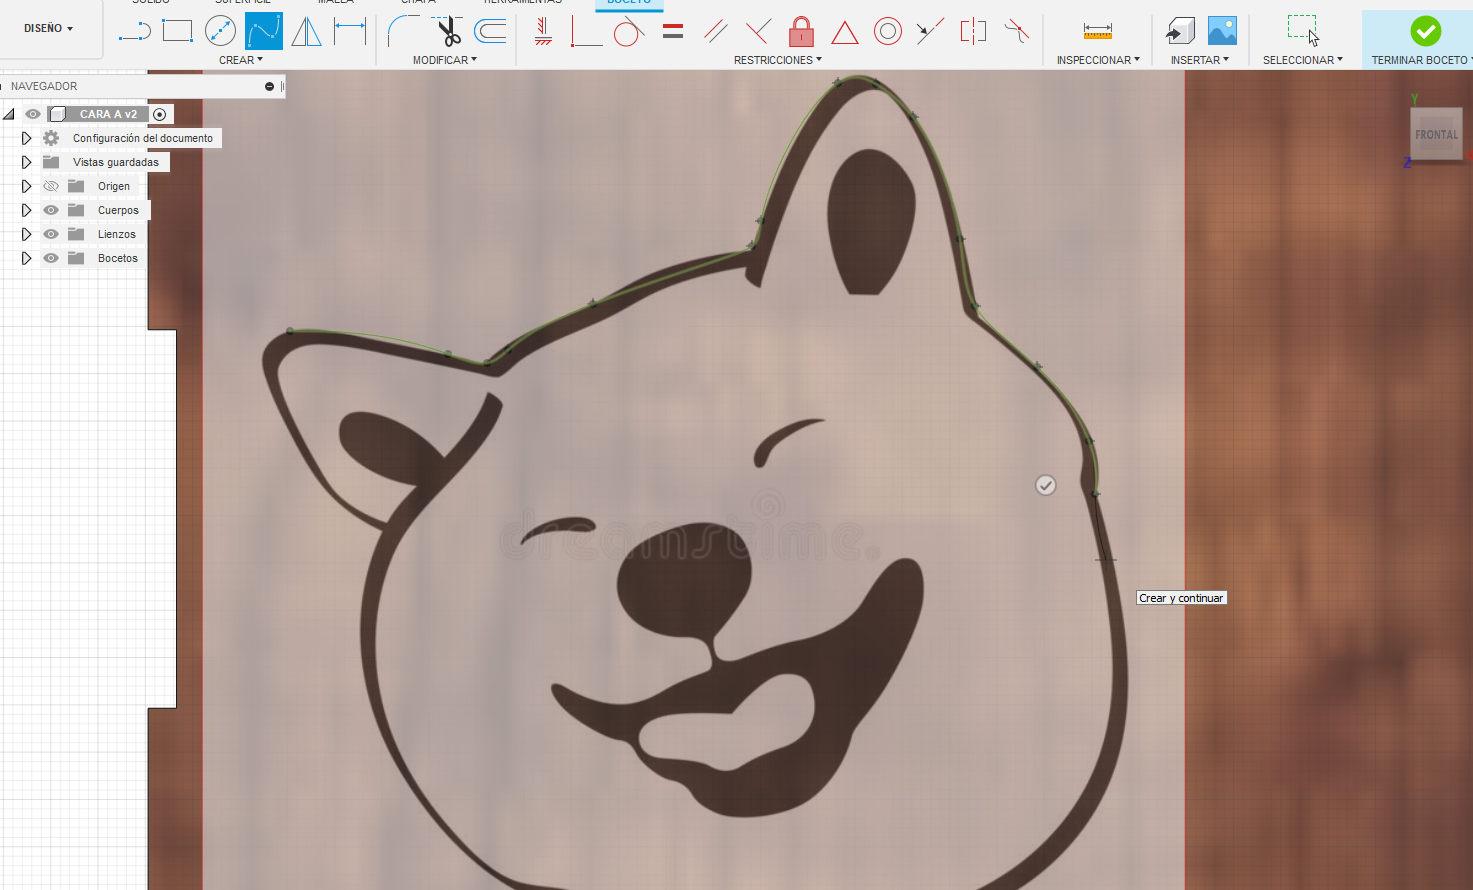Select the Trim scissors tool
1473x890 pixels.
(449, 31)
